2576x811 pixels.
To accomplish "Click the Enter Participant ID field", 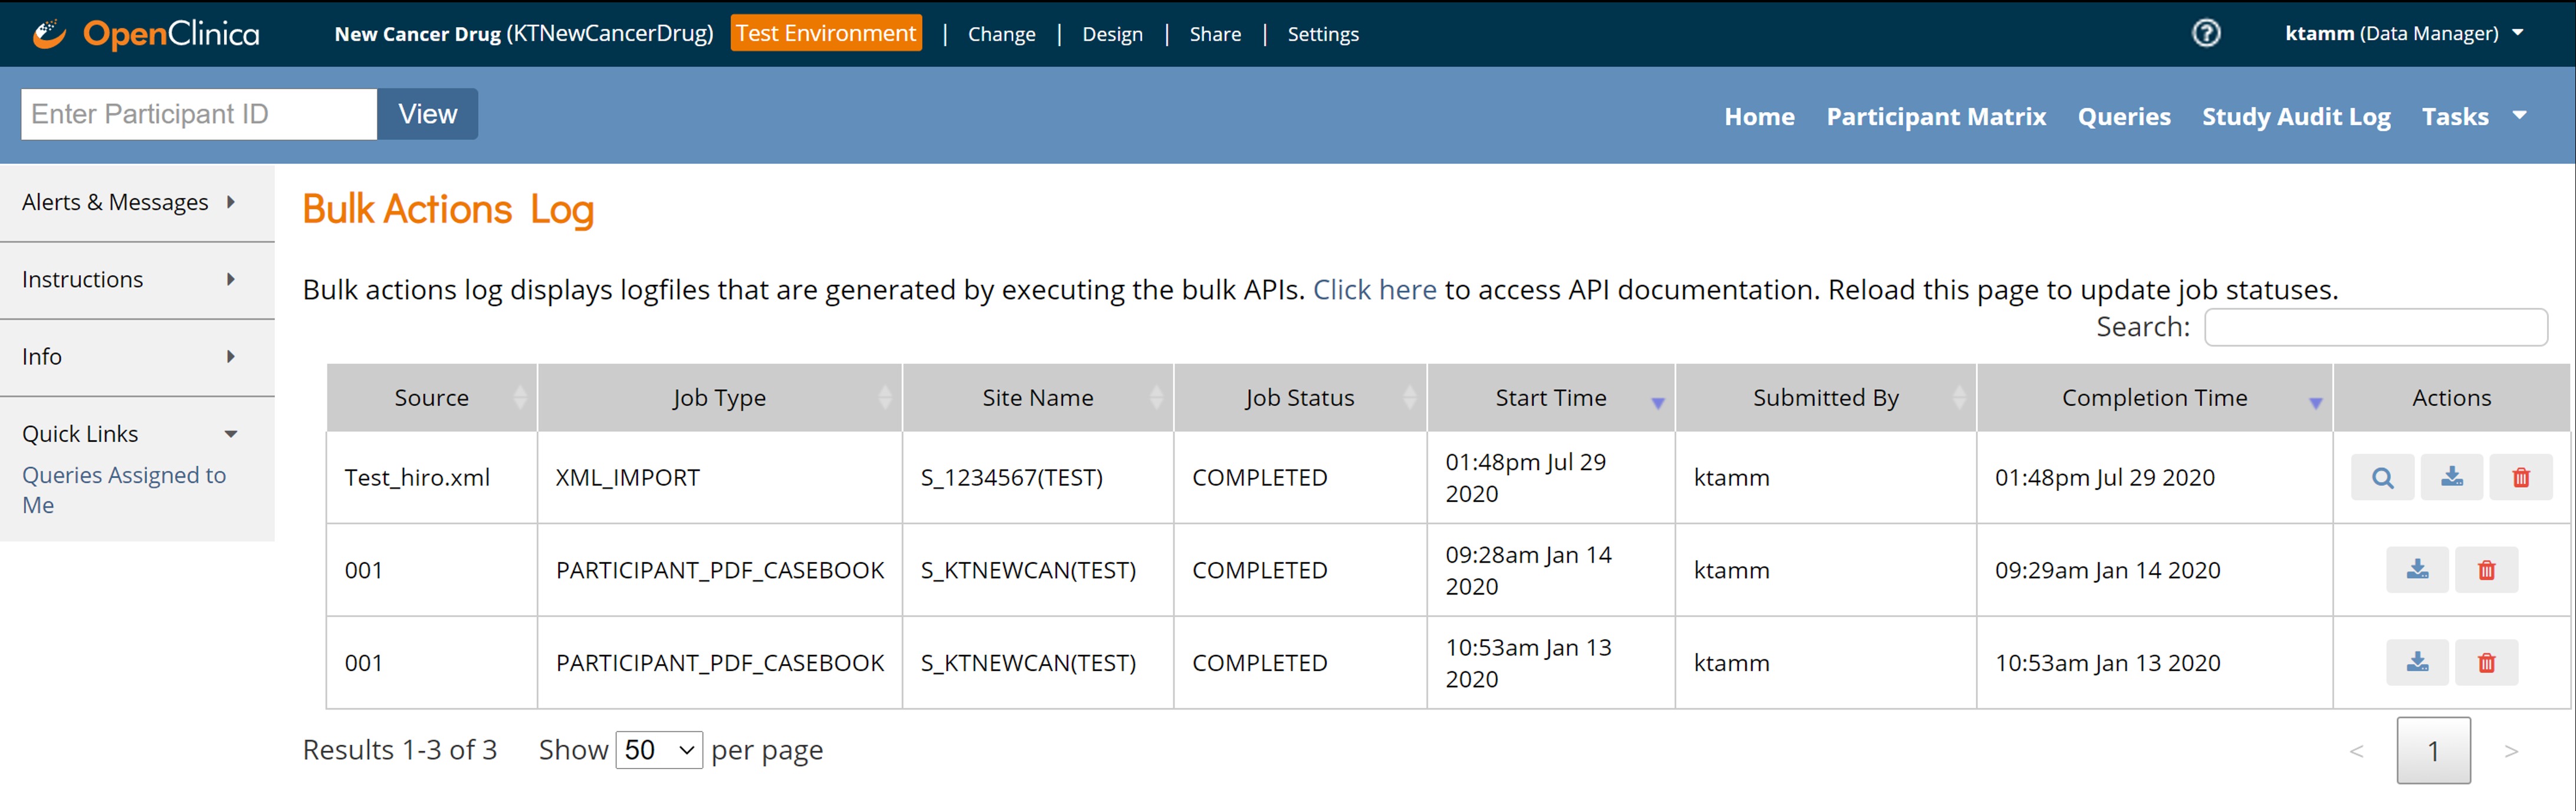I will [199, 114].
